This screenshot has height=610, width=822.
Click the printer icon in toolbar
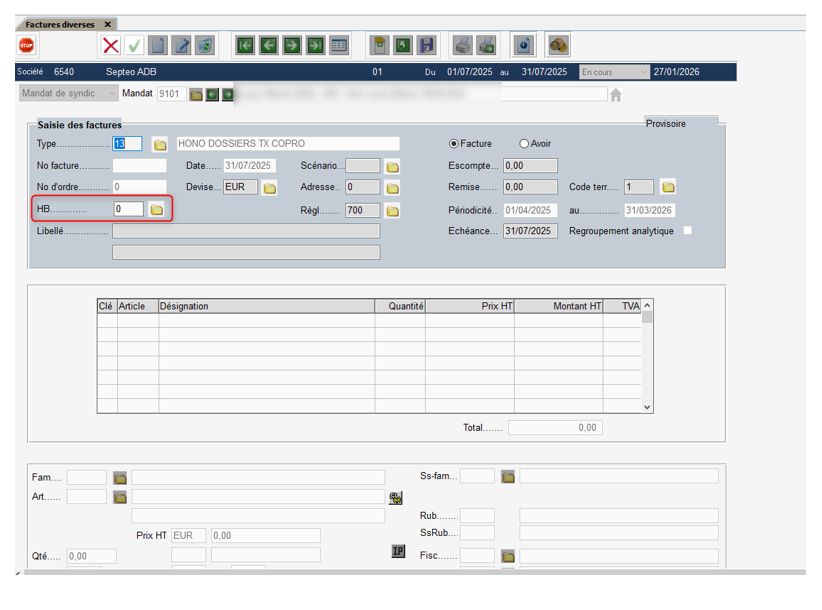pos(463,45)
